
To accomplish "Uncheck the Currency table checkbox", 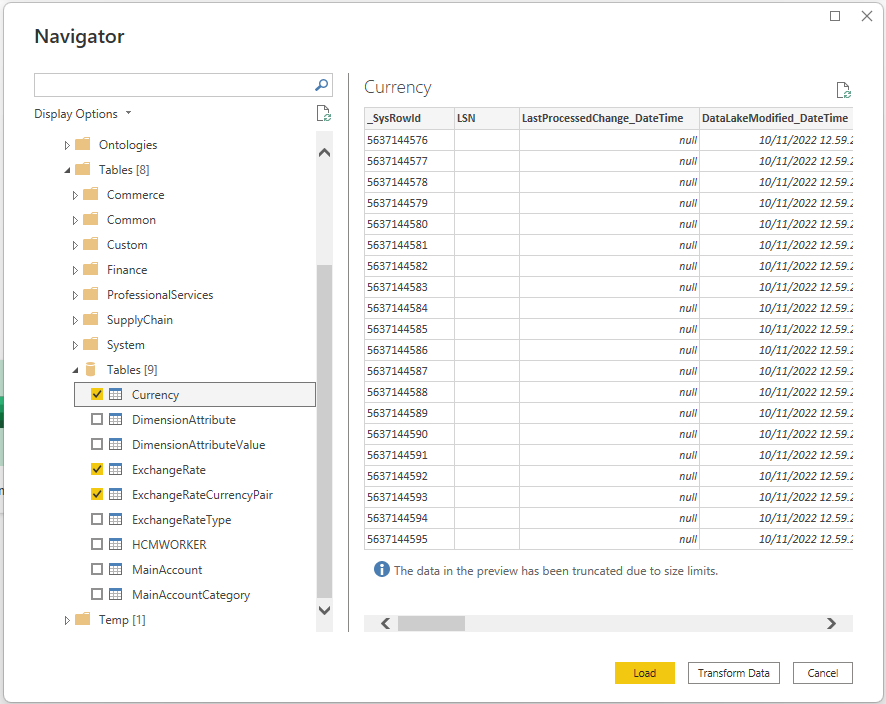I will pyautogui.click(x=98, y=394).
